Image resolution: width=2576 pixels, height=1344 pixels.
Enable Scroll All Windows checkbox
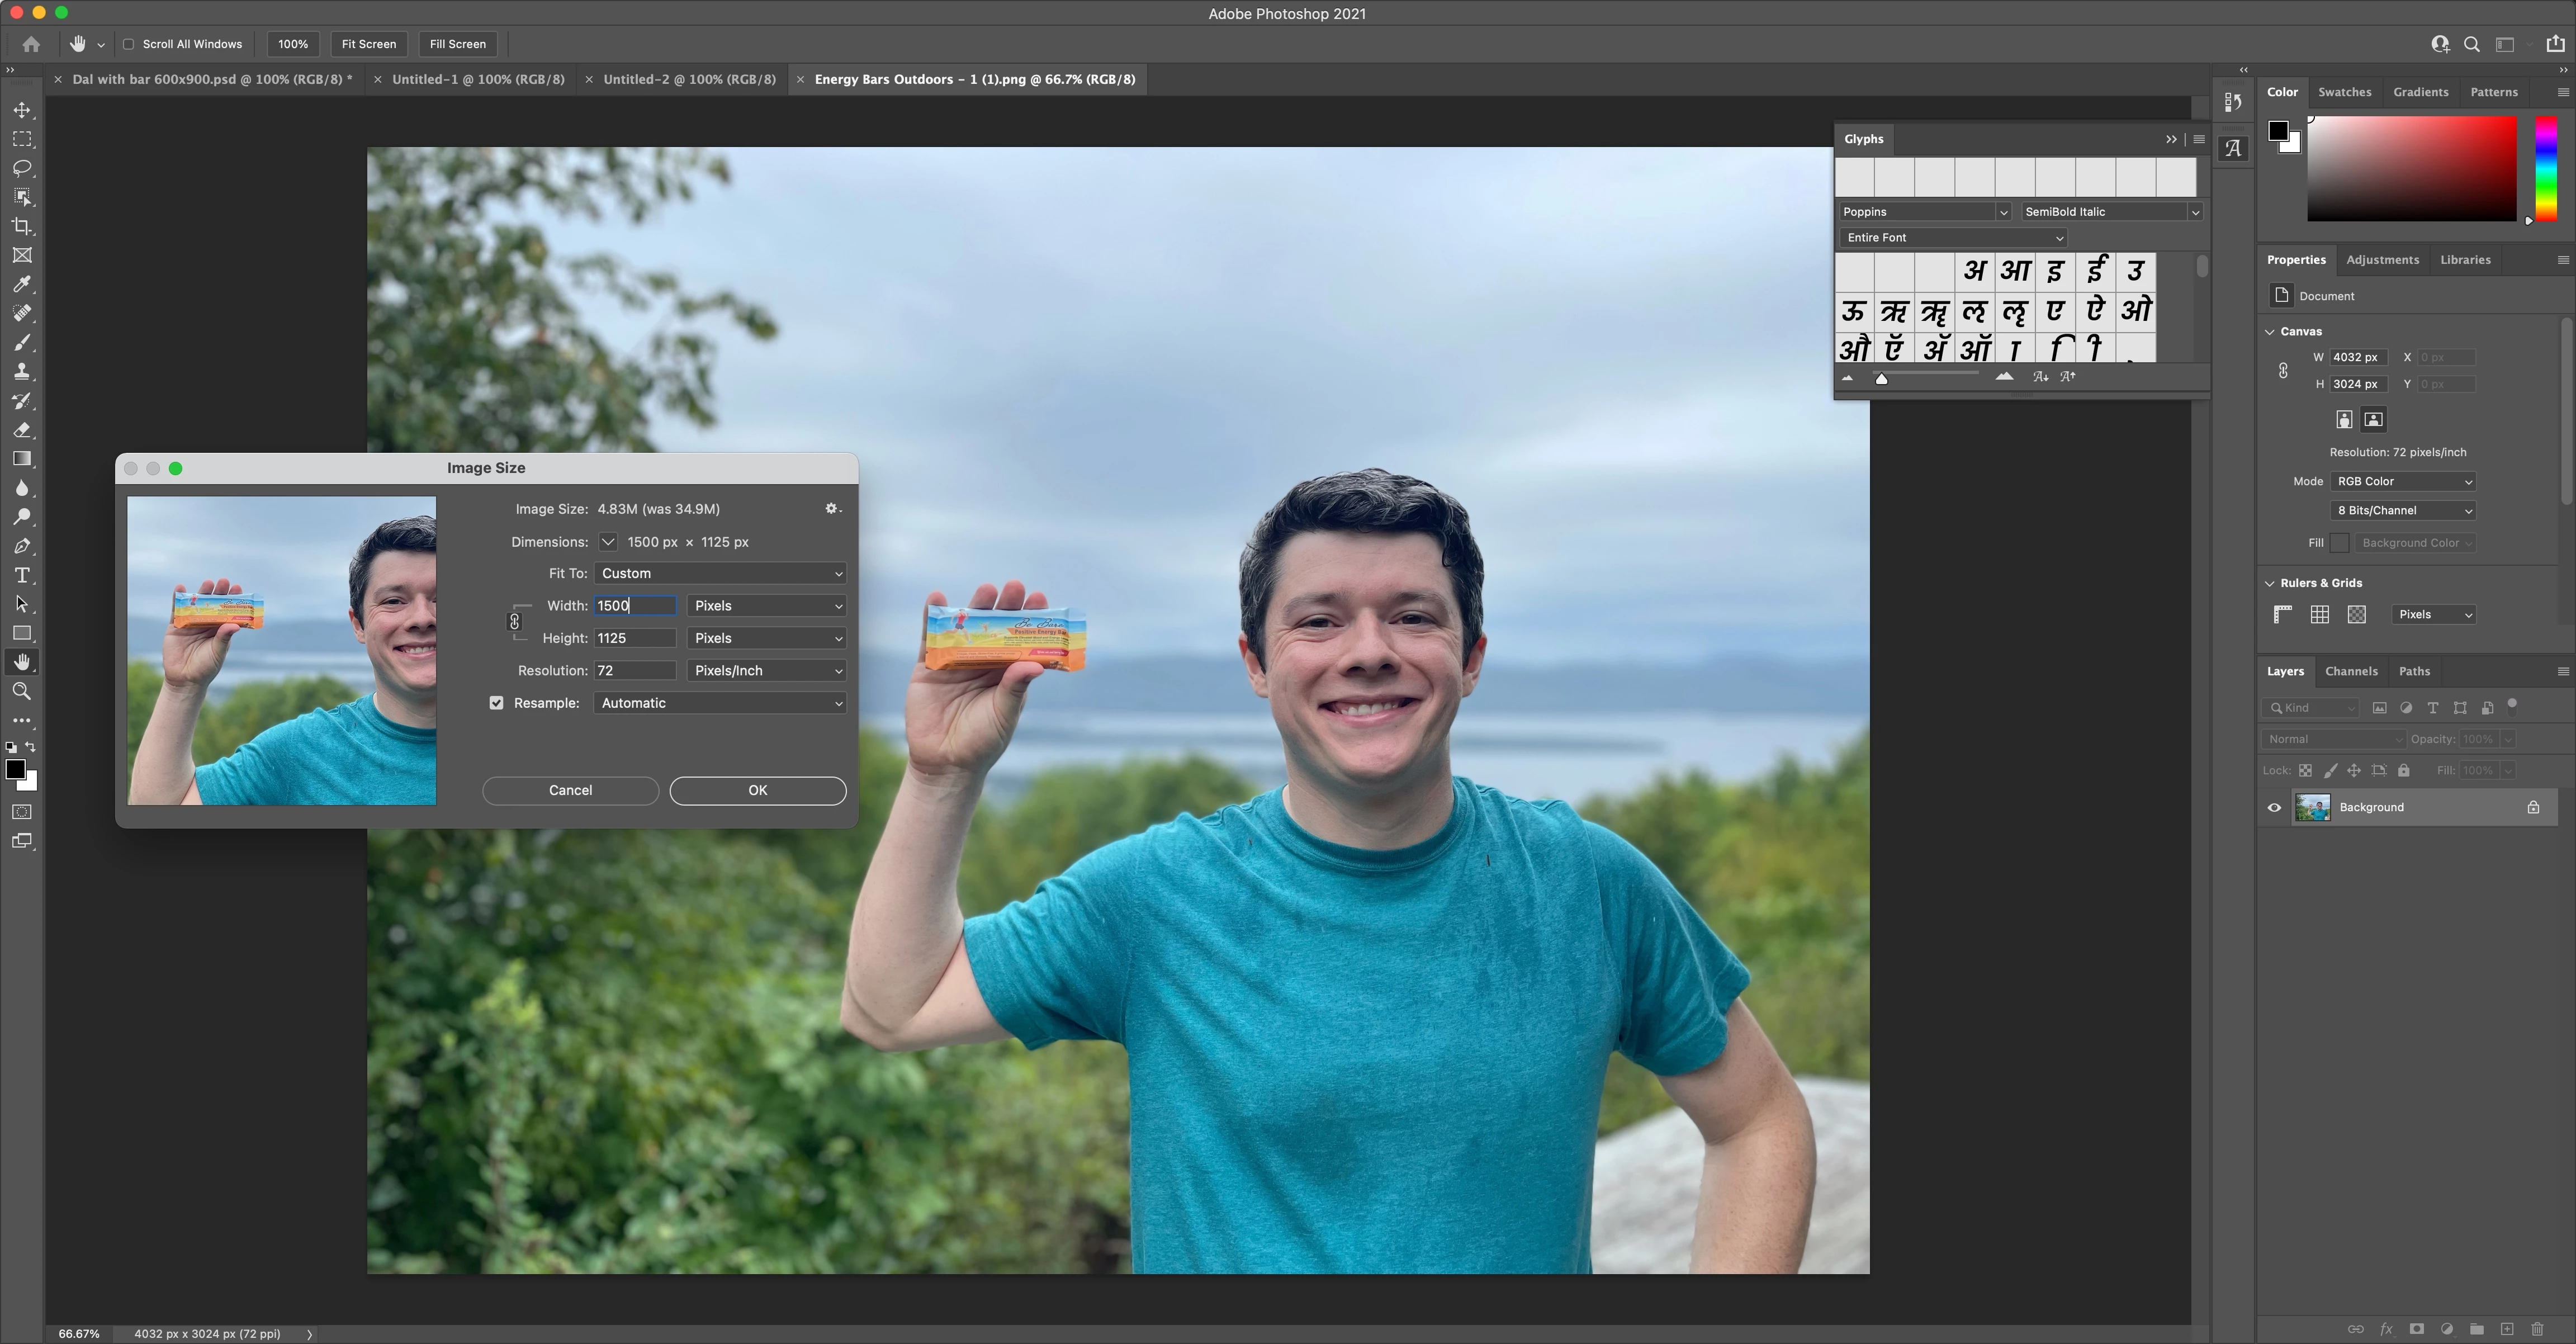[129, 44]
